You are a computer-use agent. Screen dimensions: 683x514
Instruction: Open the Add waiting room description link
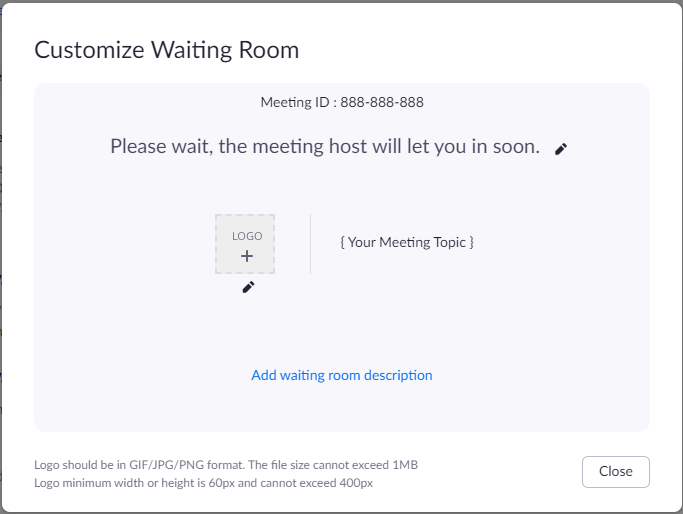pyautogui.click(x=341, y=375)
